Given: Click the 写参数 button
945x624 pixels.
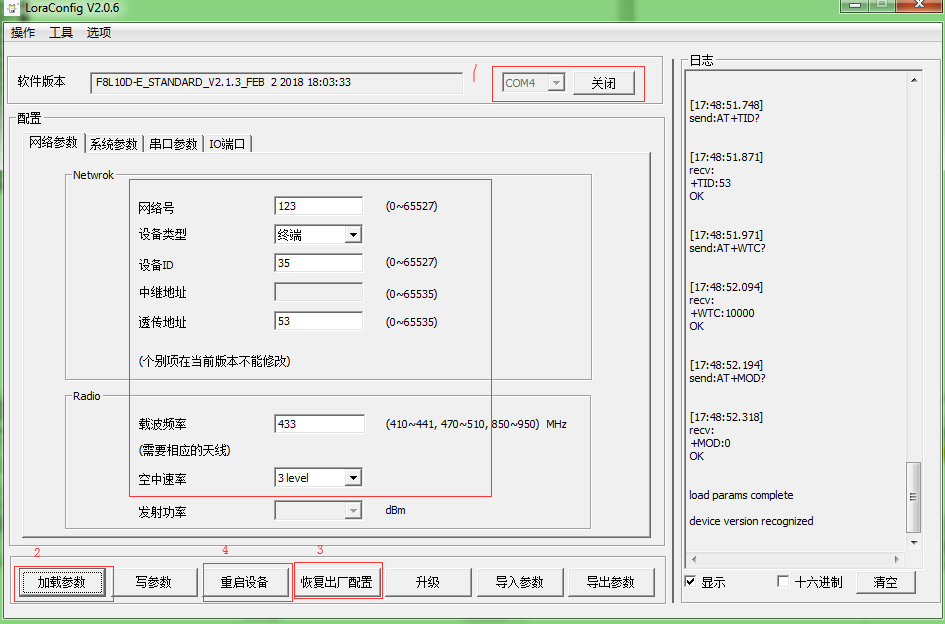Looking at the screenshot, I should pyautogui.click(x=153, y=582).
